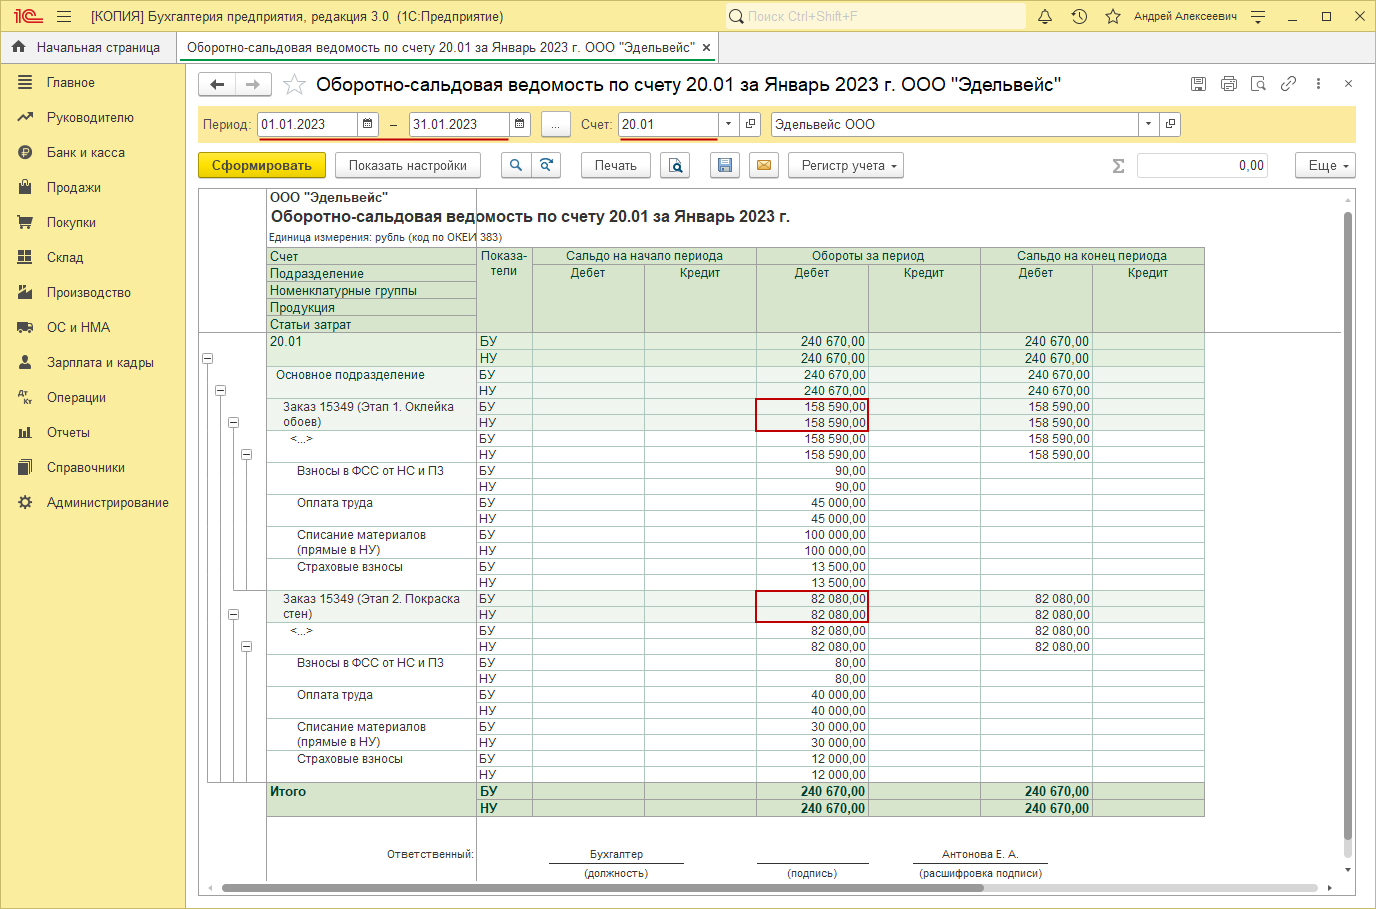Open the Еще menu
Screen dimensions: 1376x909
point(1325,166)
